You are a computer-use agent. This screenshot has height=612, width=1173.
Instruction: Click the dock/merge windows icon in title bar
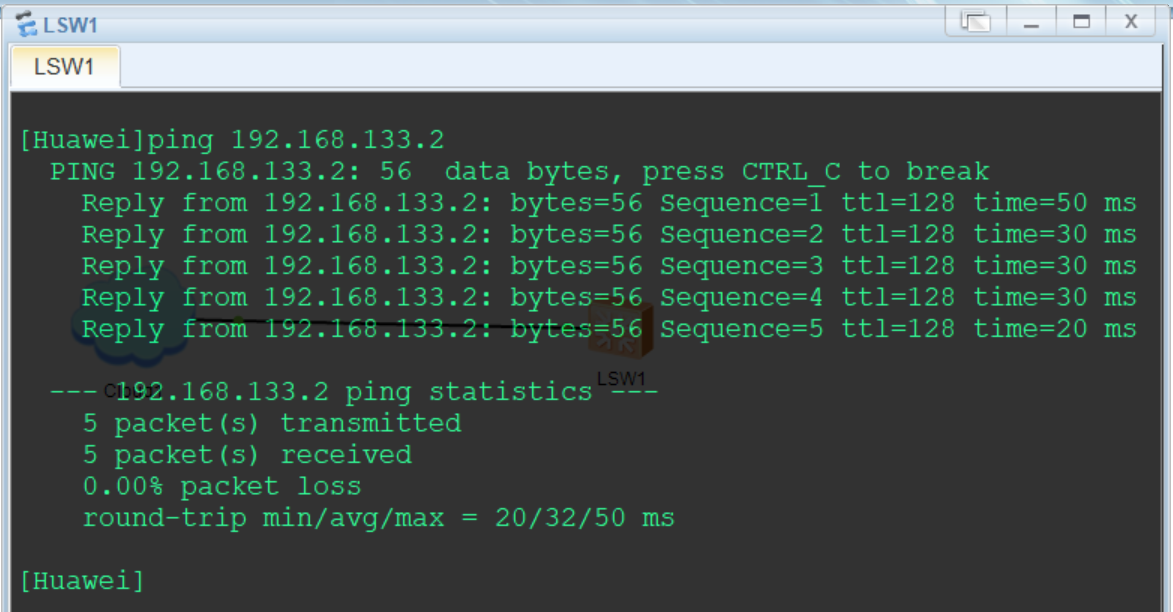(x=975, y=21)
